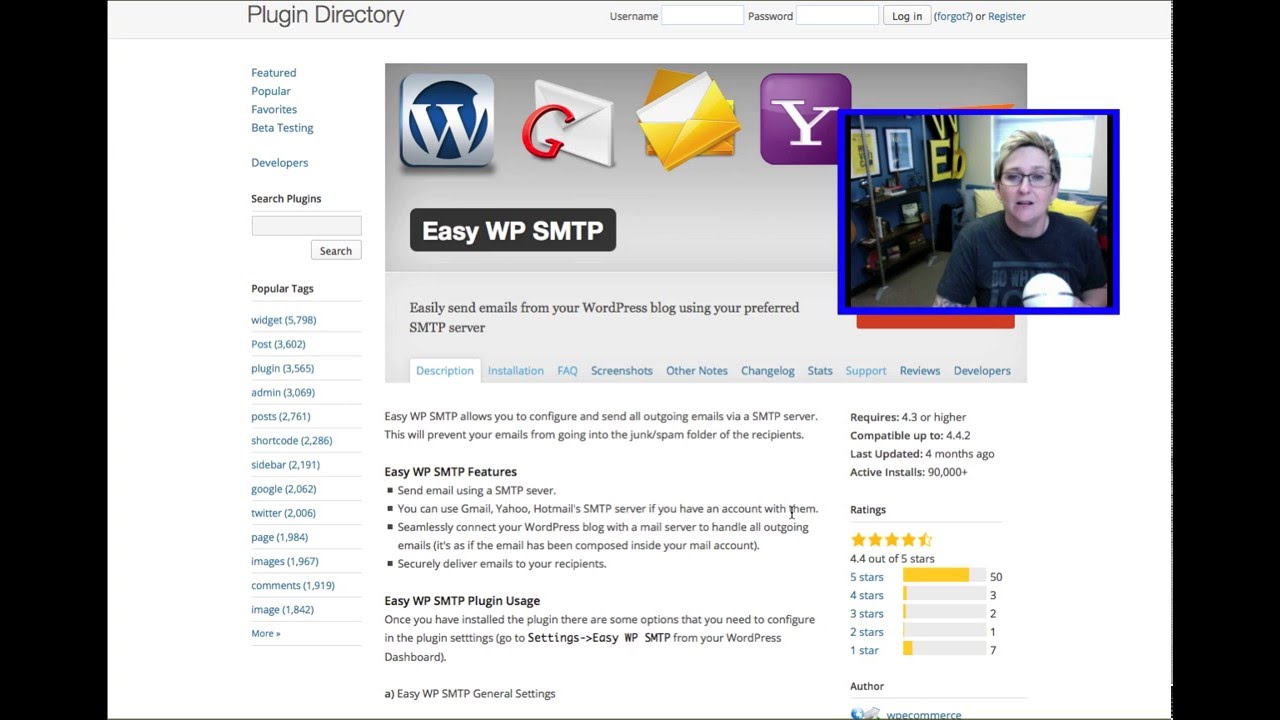
Task: Open the wpecommerce author link
Action: click(x=924, y=715)
